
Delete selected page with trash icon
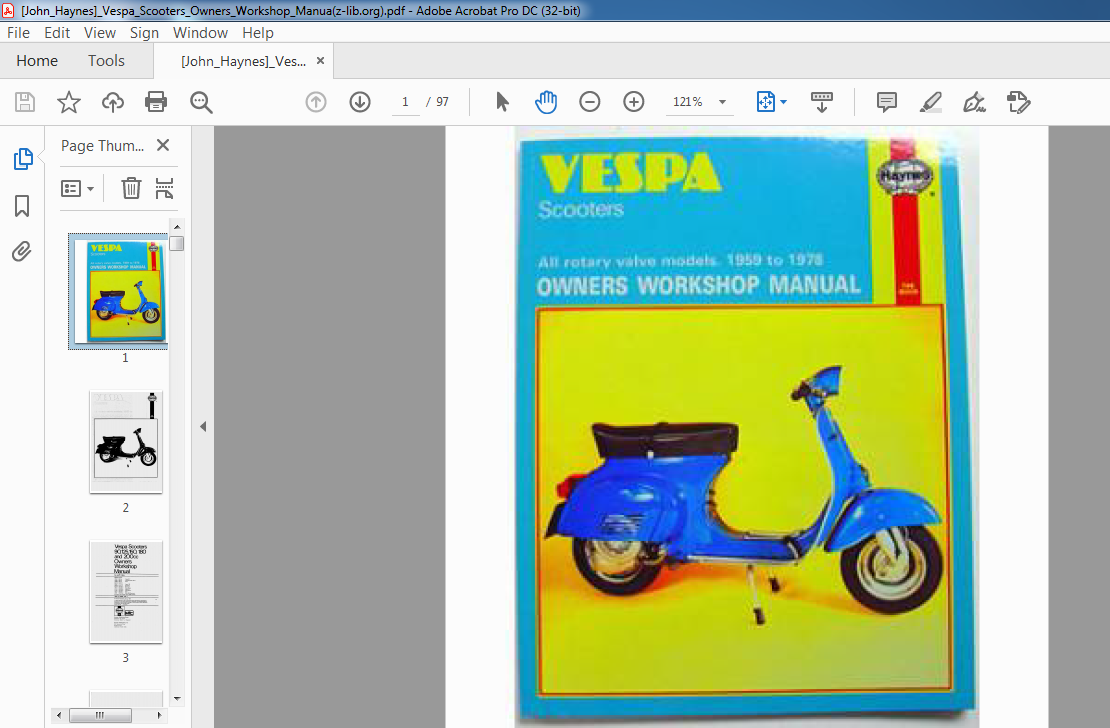131,188
